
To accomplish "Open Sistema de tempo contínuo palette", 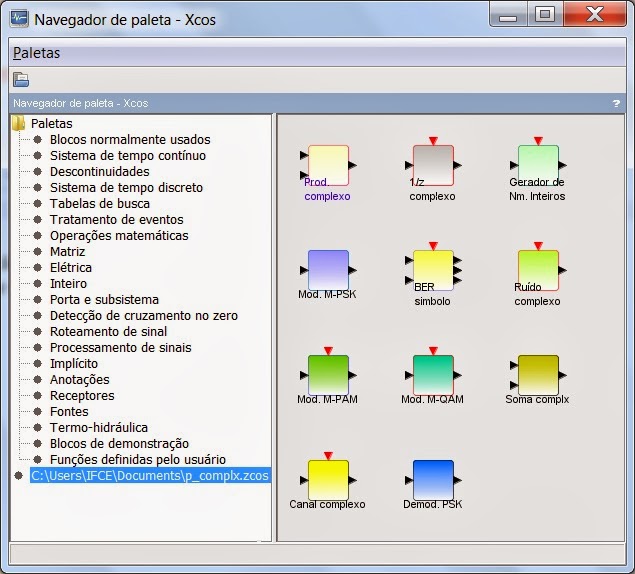I will click(128, 156).
